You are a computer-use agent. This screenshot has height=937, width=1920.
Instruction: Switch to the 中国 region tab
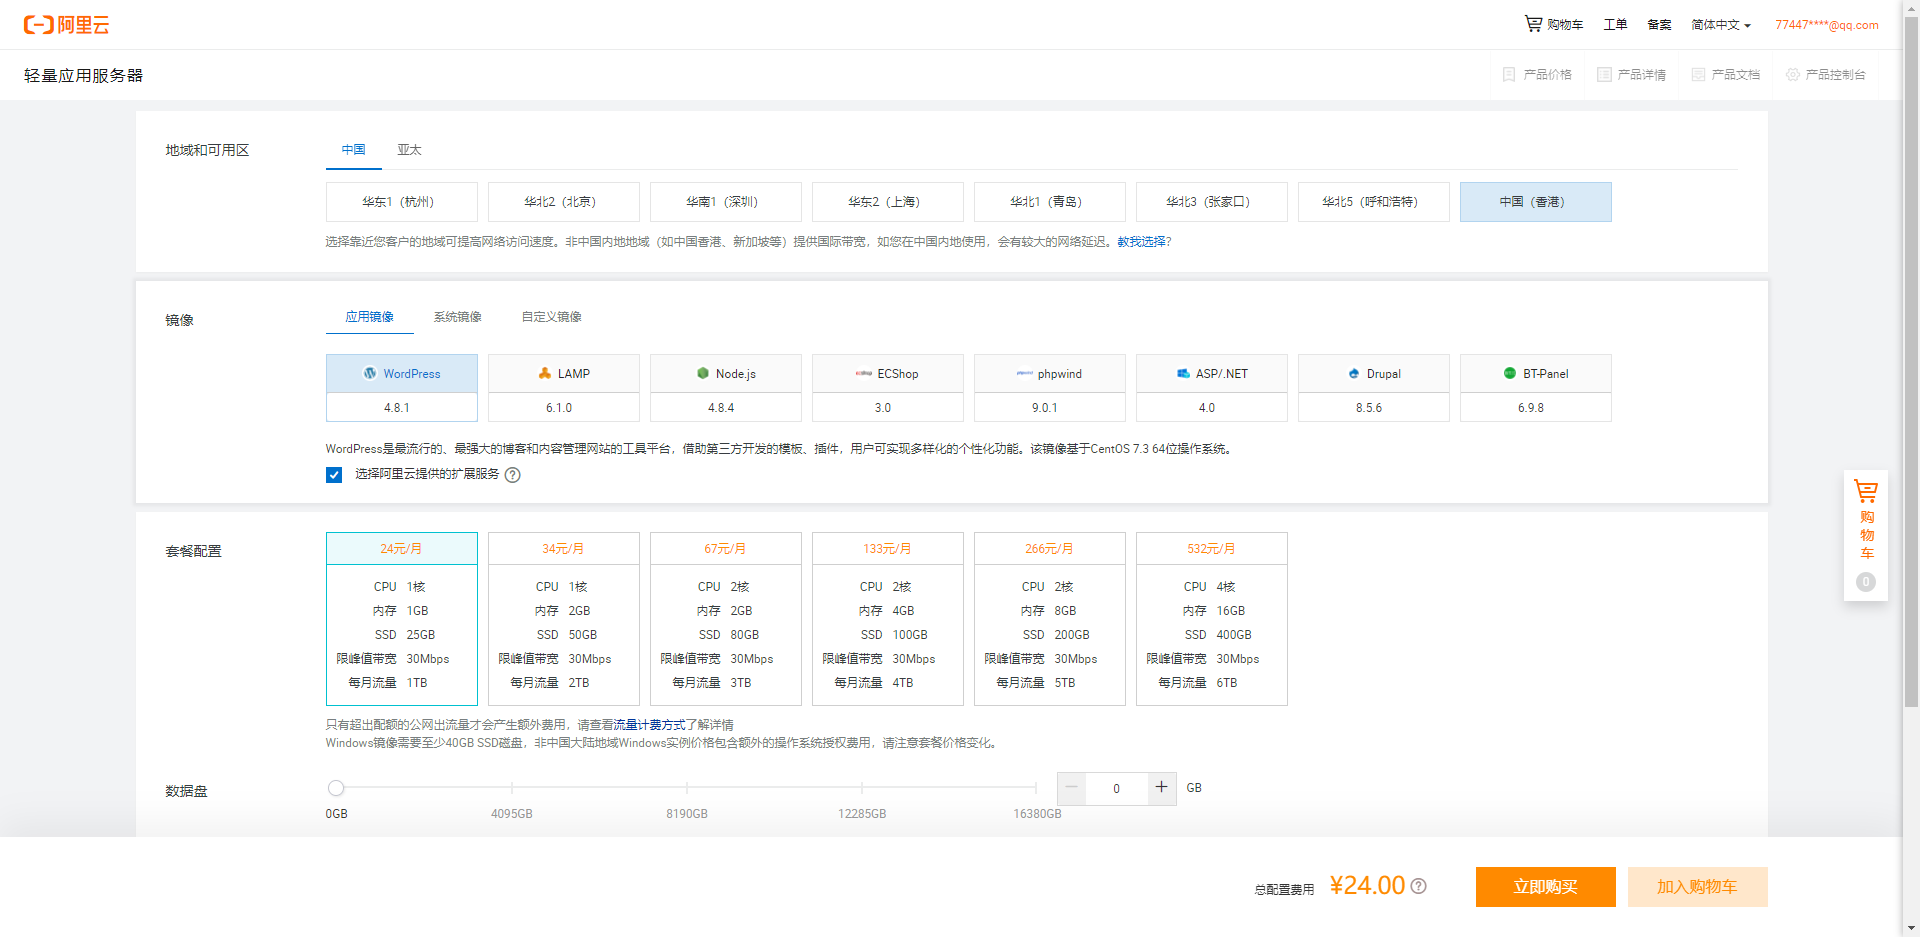pyautogui.click(x=354, y=150)
